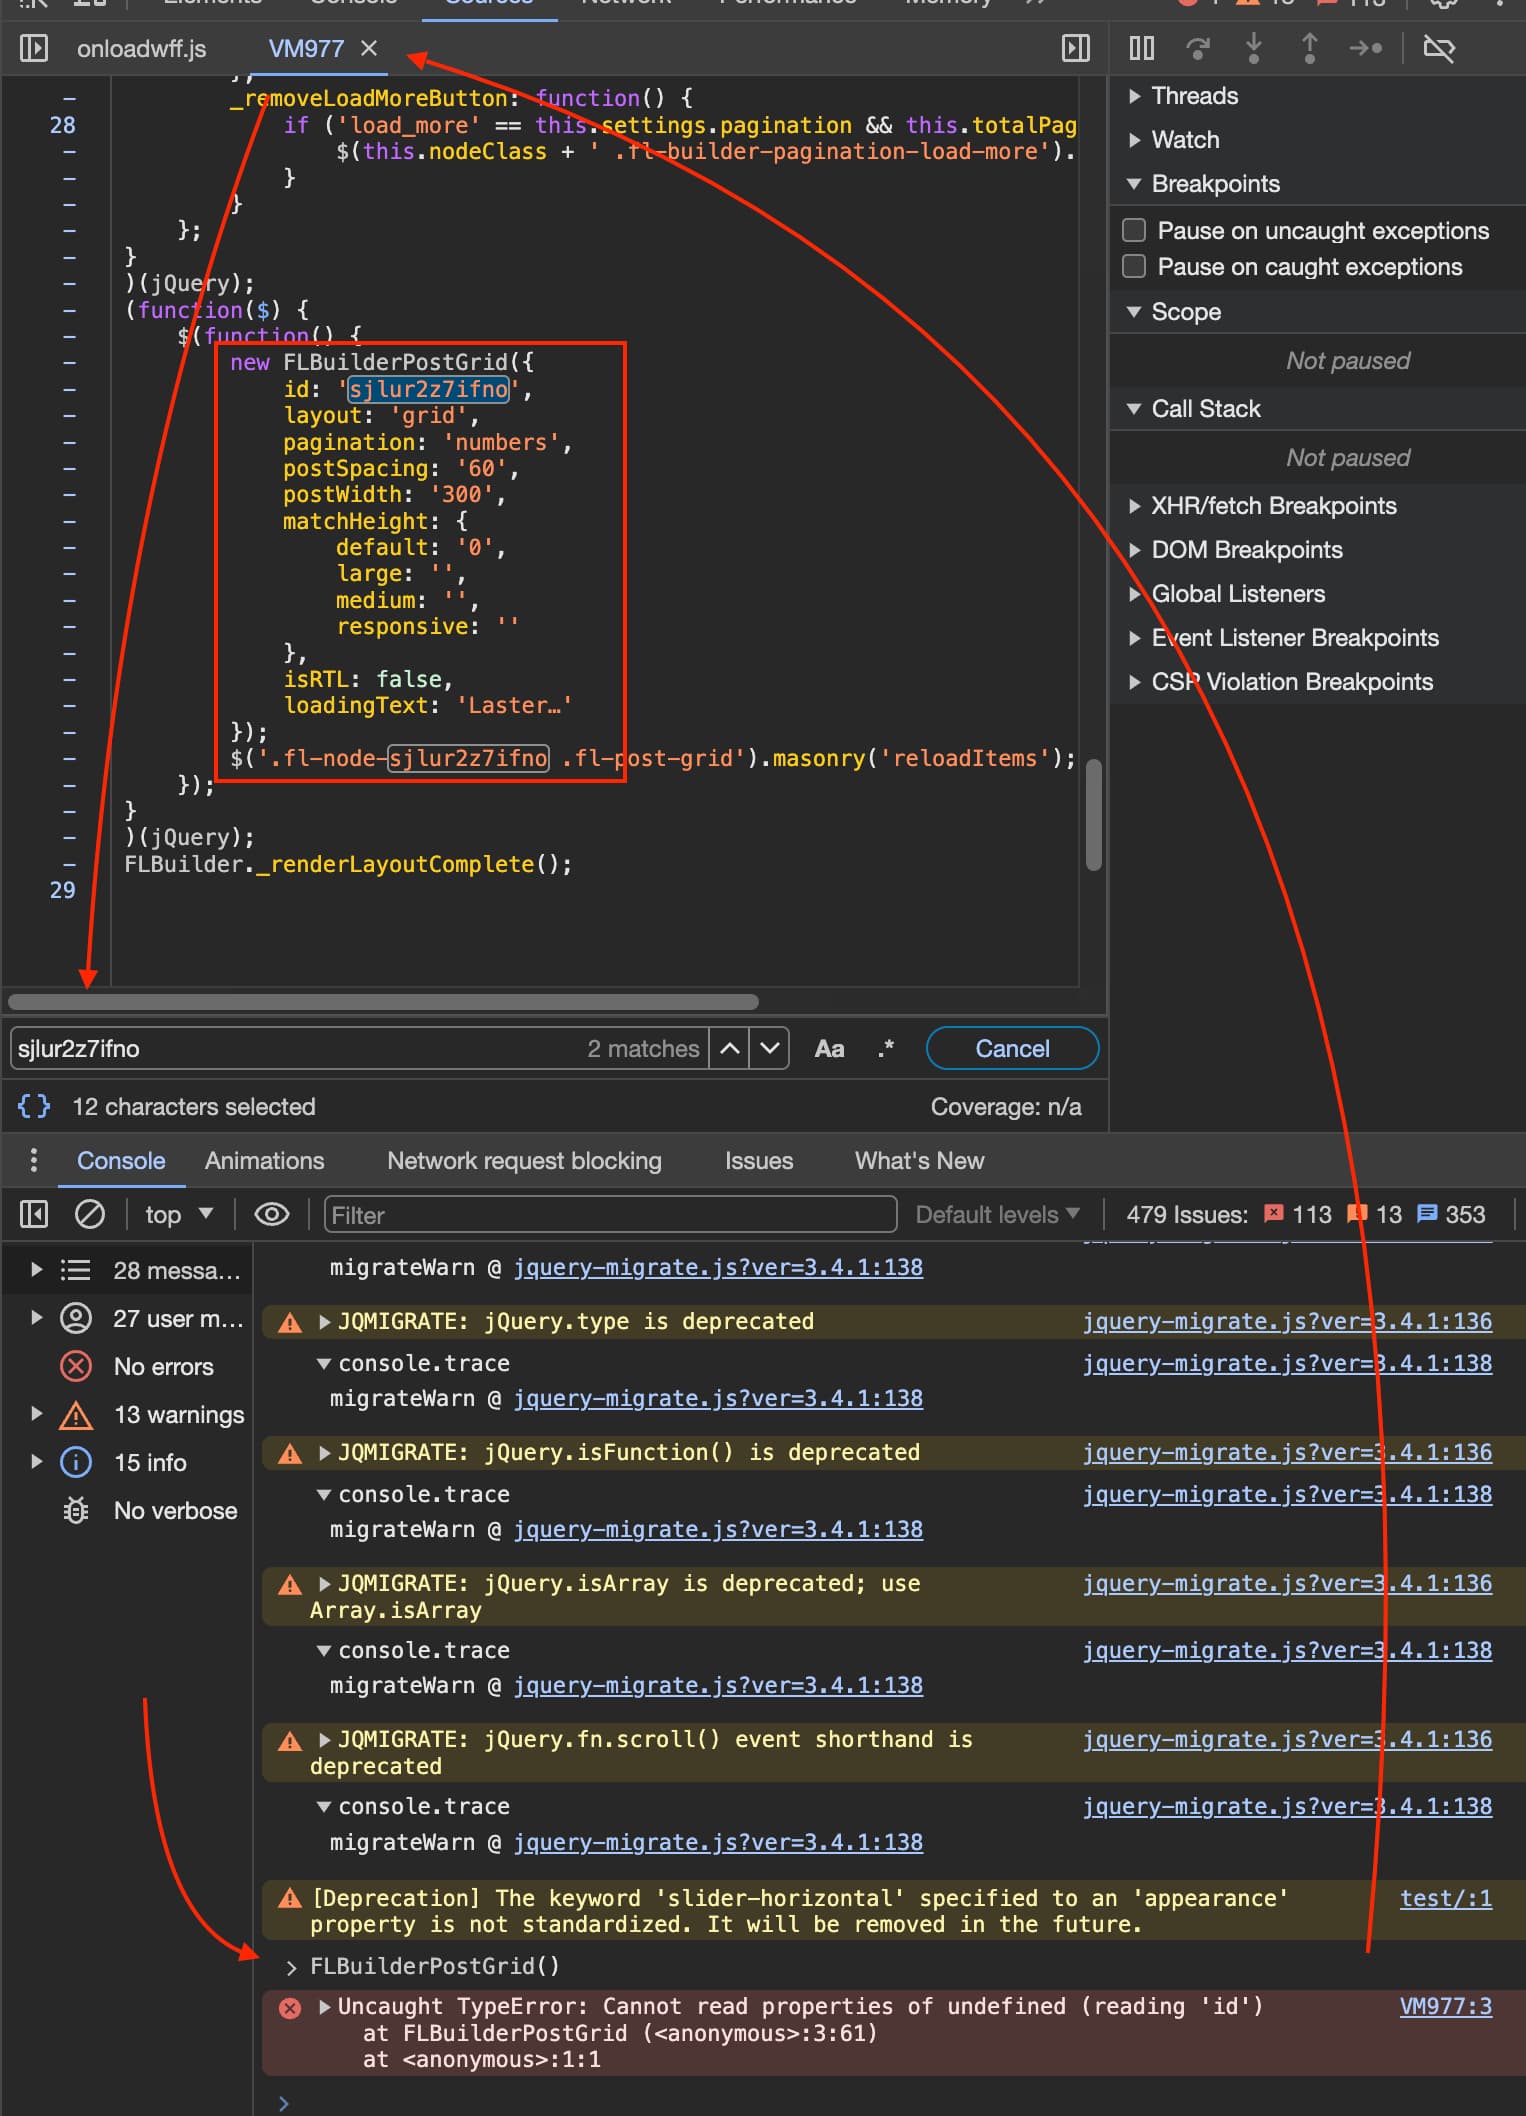Click the clear console icon

tap(90, 1214)
